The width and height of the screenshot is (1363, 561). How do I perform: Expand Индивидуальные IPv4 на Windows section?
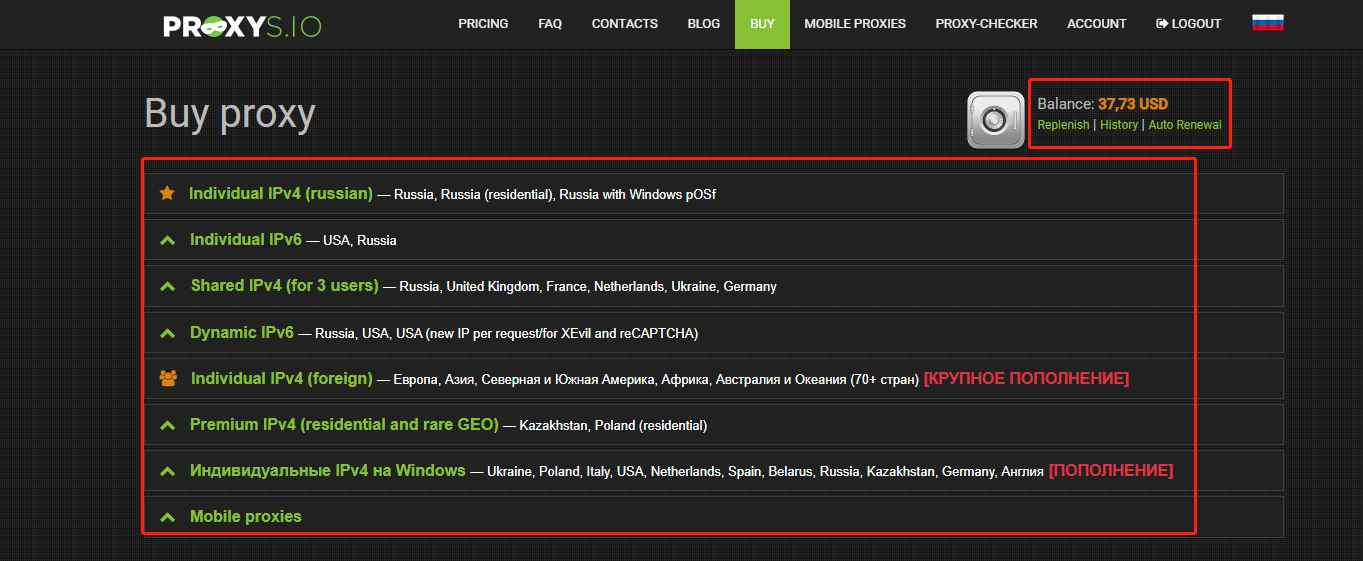(x=327, y=471)
